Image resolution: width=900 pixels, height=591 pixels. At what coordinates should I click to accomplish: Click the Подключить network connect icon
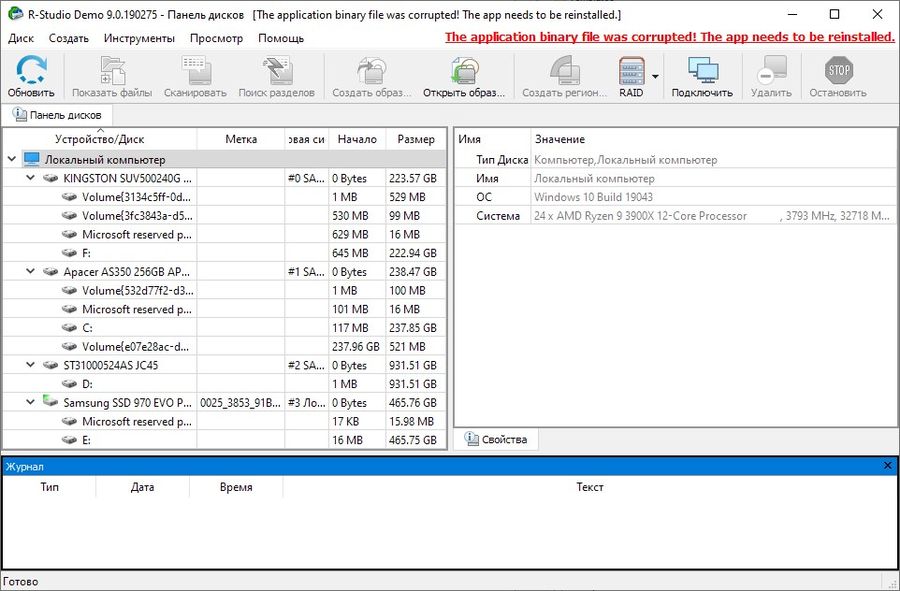pyautogui.click(x=702, y=72)
